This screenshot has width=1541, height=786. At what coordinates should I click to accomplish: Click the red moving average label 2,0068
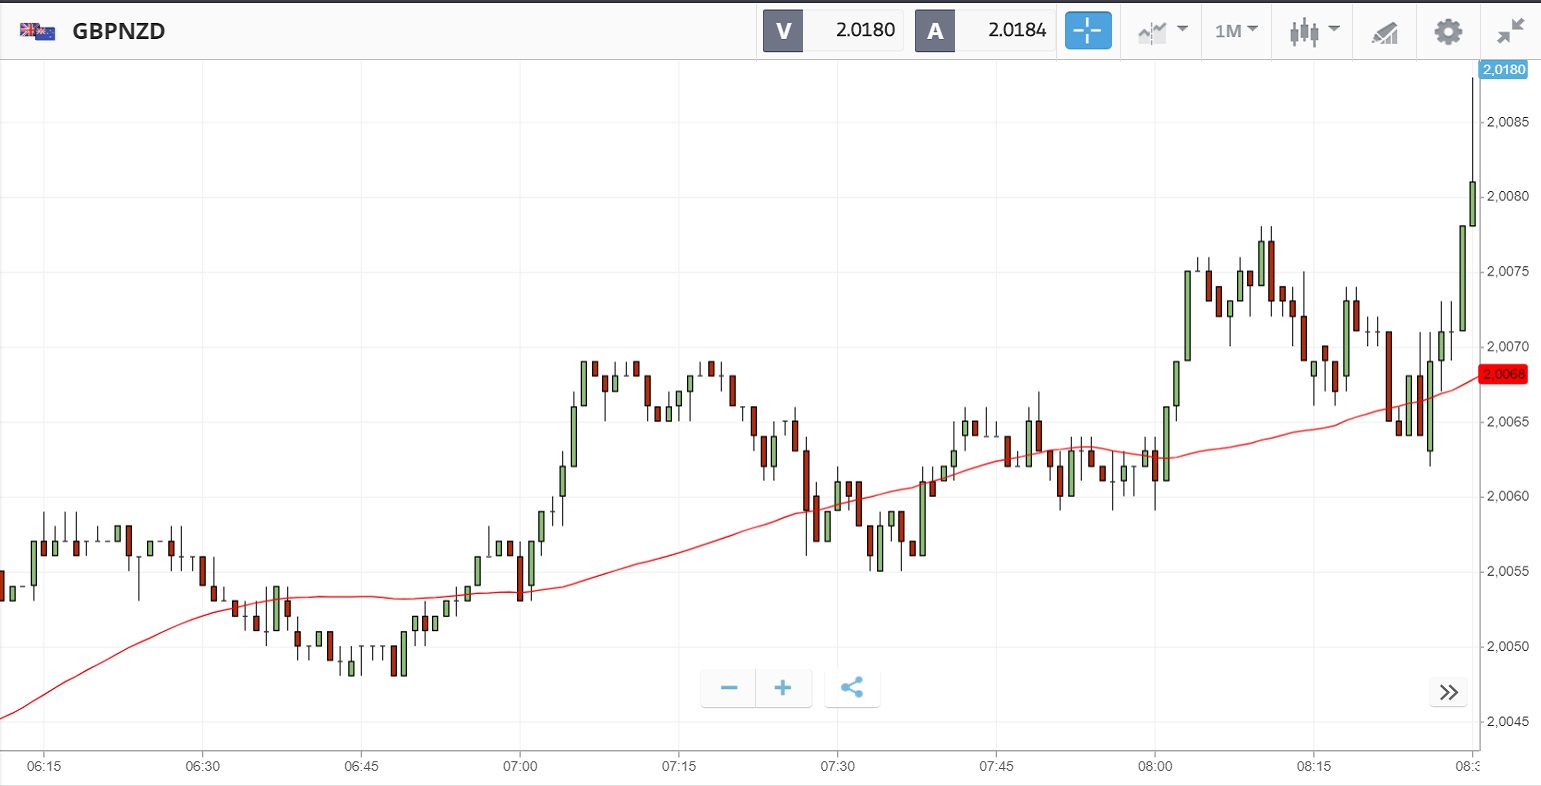click(x=1503, y=374)
